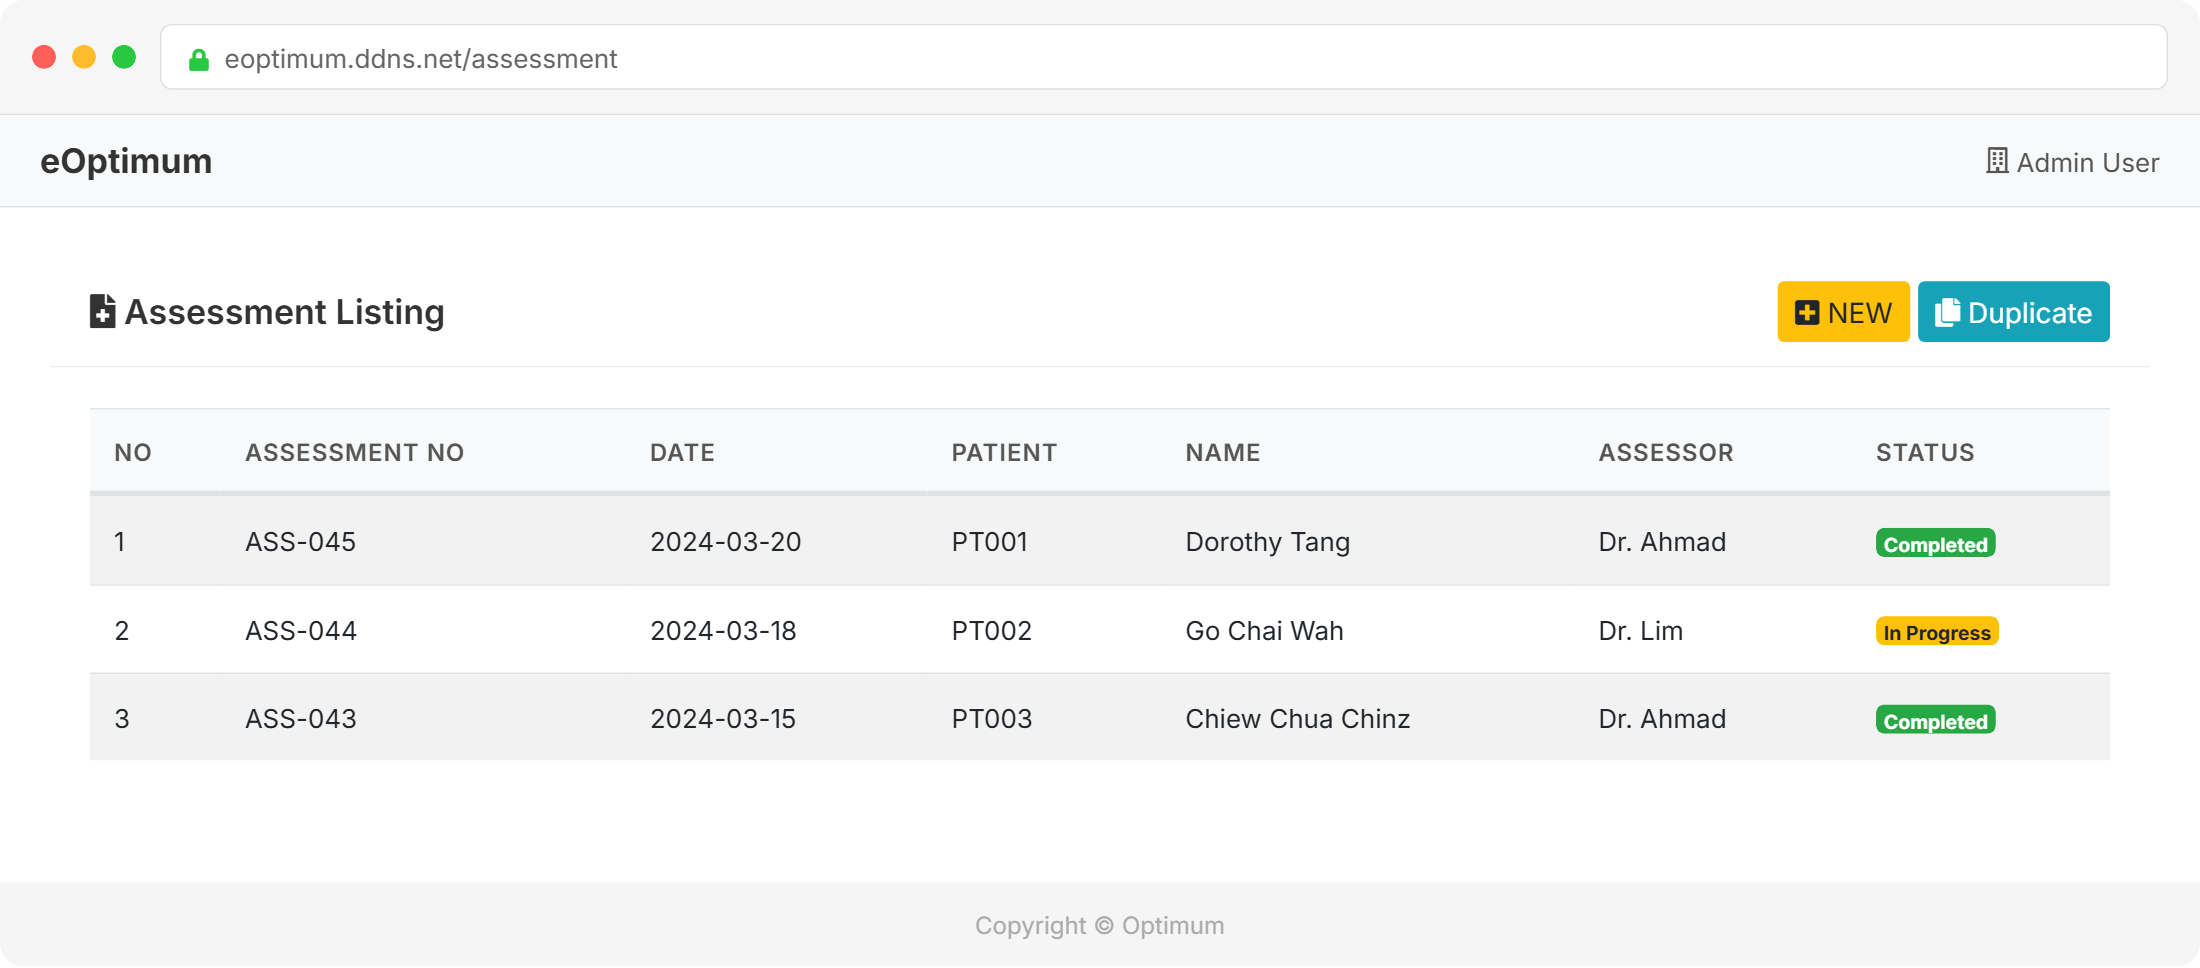This screenshot has height=968, width=2200.
Task: Select patient name Go Chai Wah
Action: [1264, 631]
